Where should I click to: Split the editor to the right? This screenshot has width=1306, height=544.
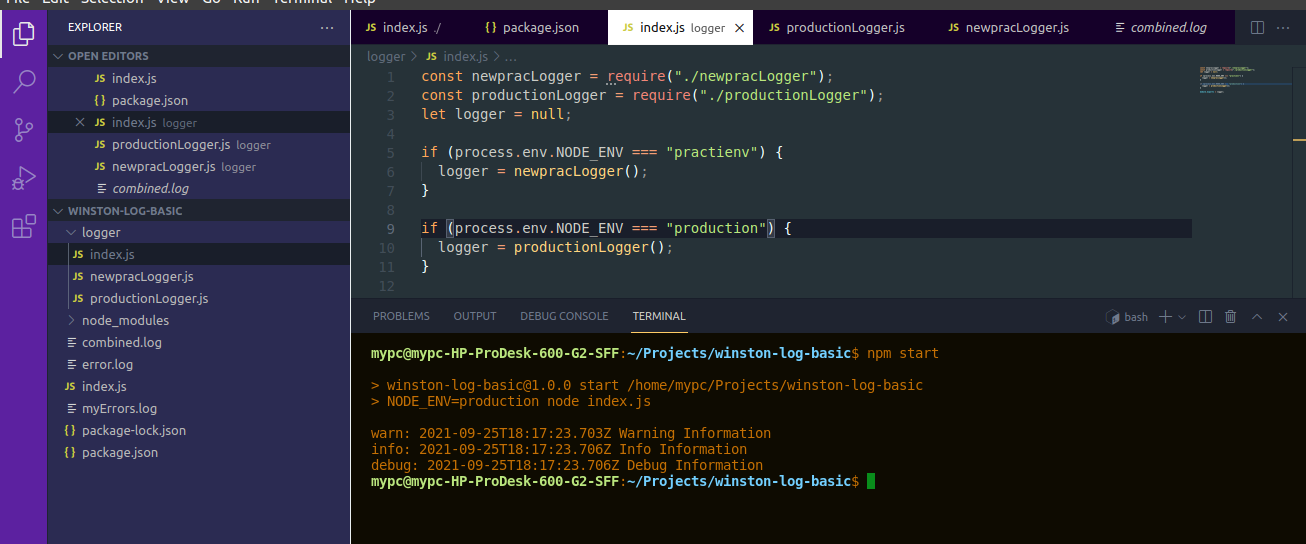point(1258,28)
